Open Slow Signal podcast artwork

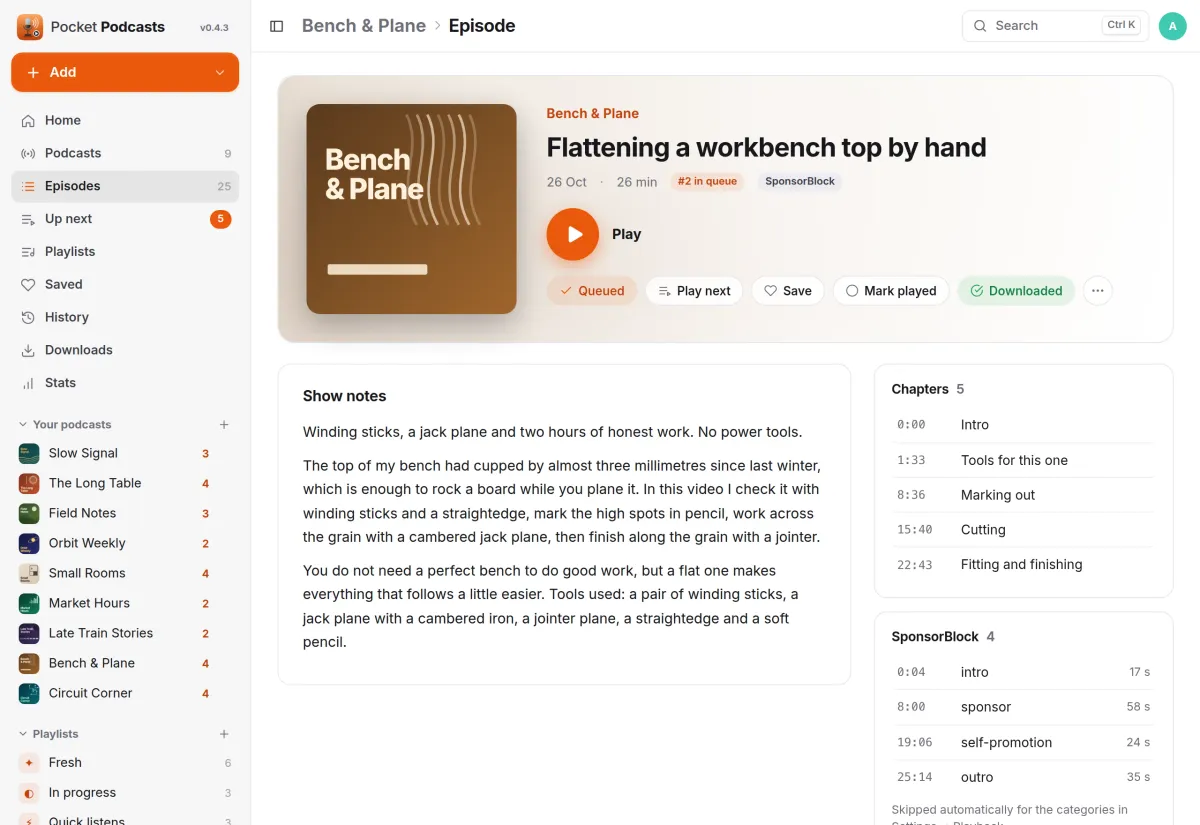(29, 453)
